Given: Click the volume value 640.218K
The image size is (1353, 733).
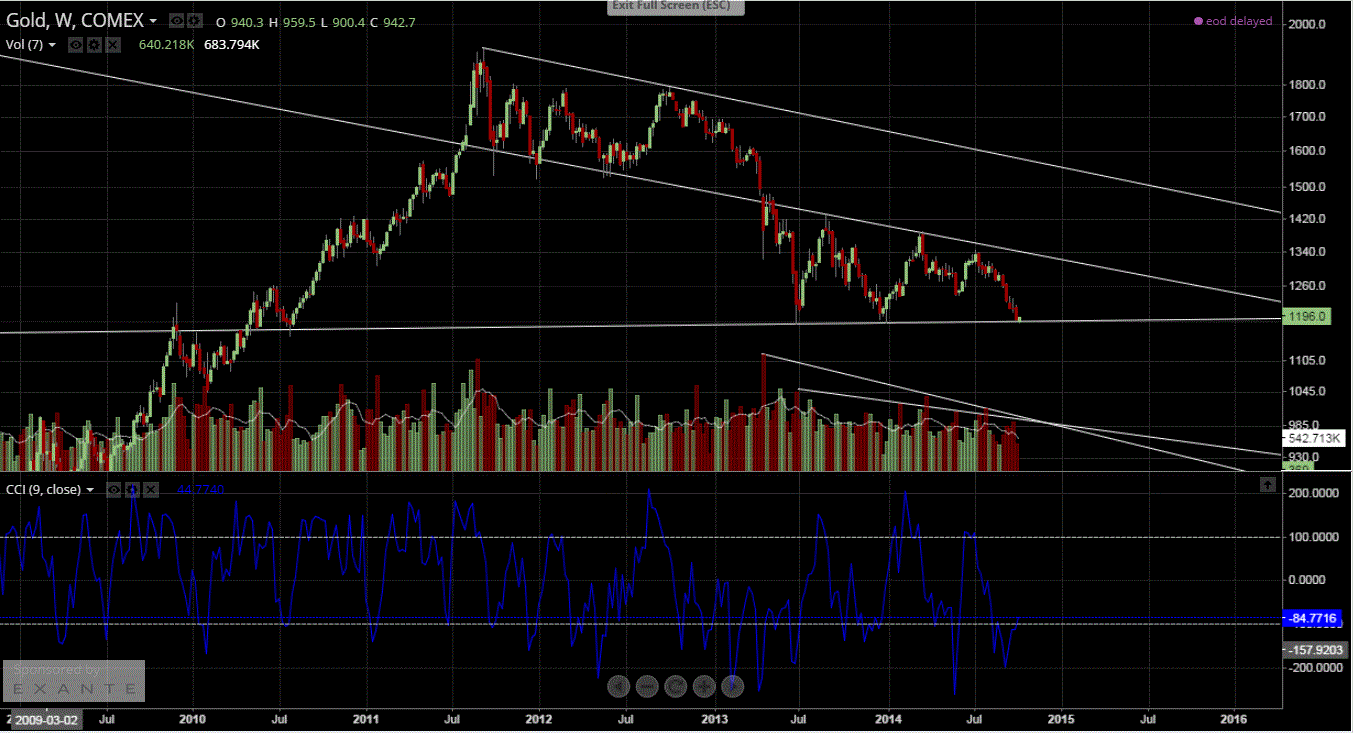Looking at the screenshot, I should [x=165, y=45].
